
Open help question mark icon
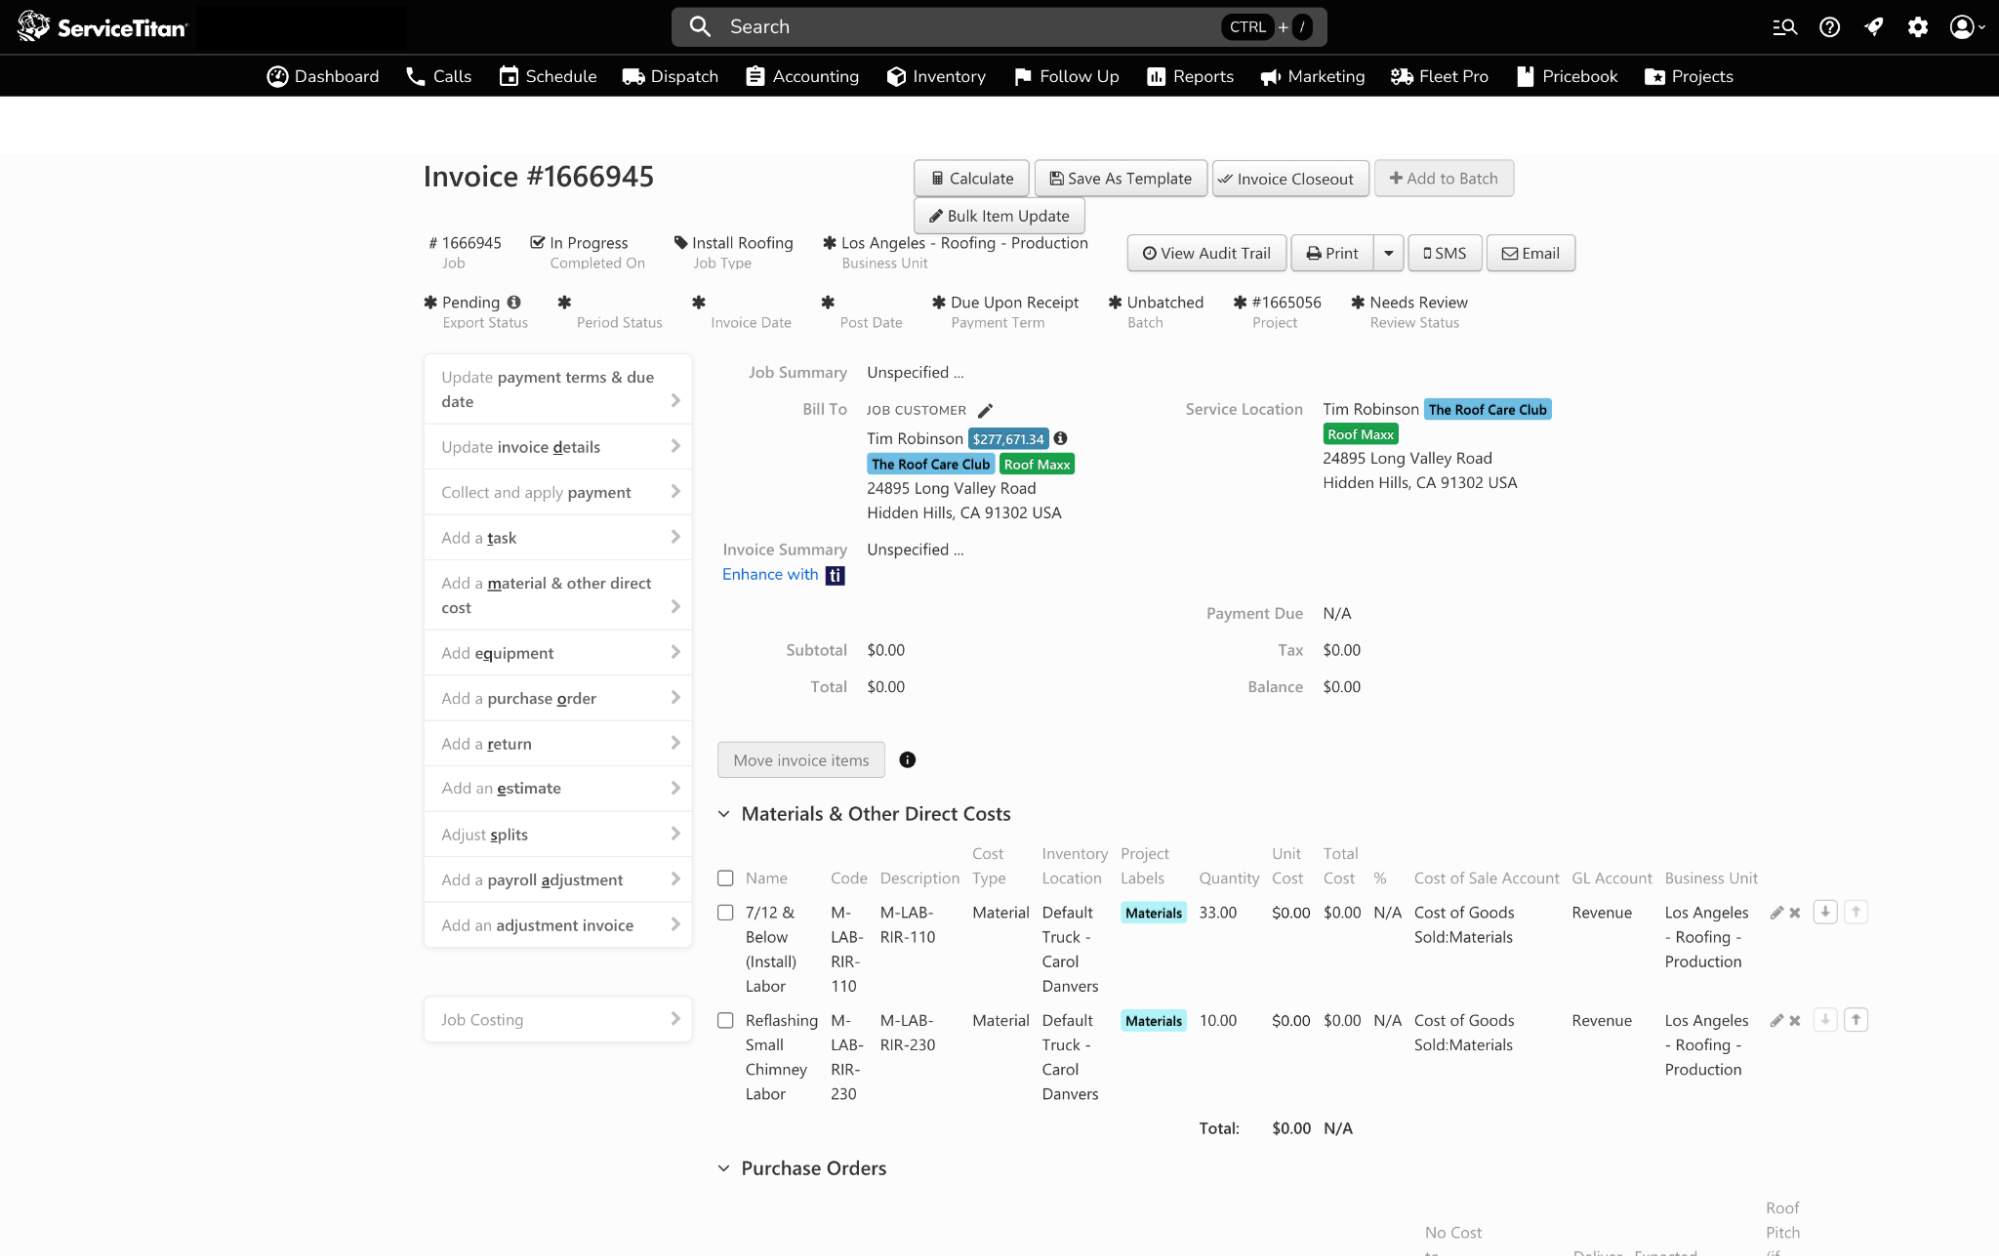[1829, 27]
